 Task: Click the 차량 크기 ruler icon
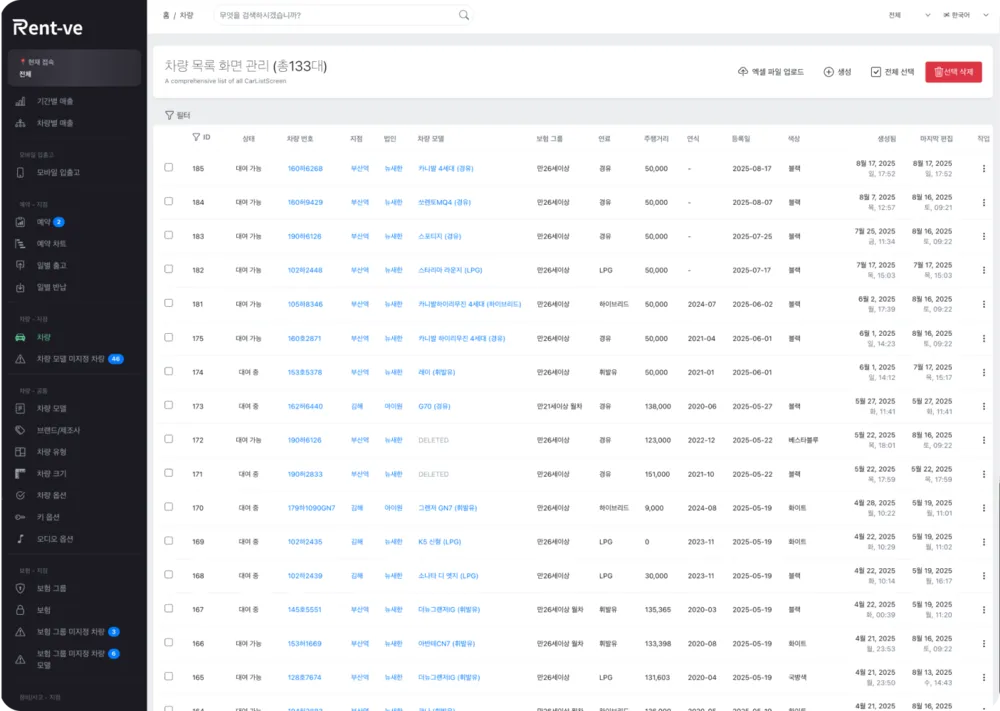(20, 474)
